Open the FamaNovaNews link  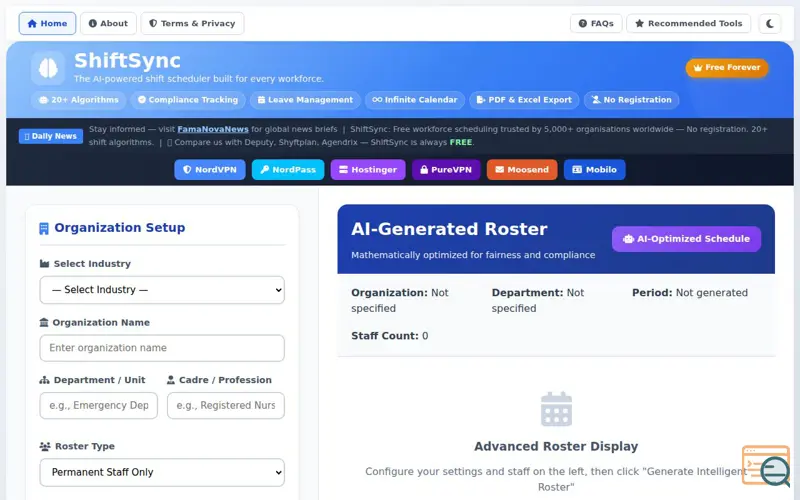click(213, 130)
